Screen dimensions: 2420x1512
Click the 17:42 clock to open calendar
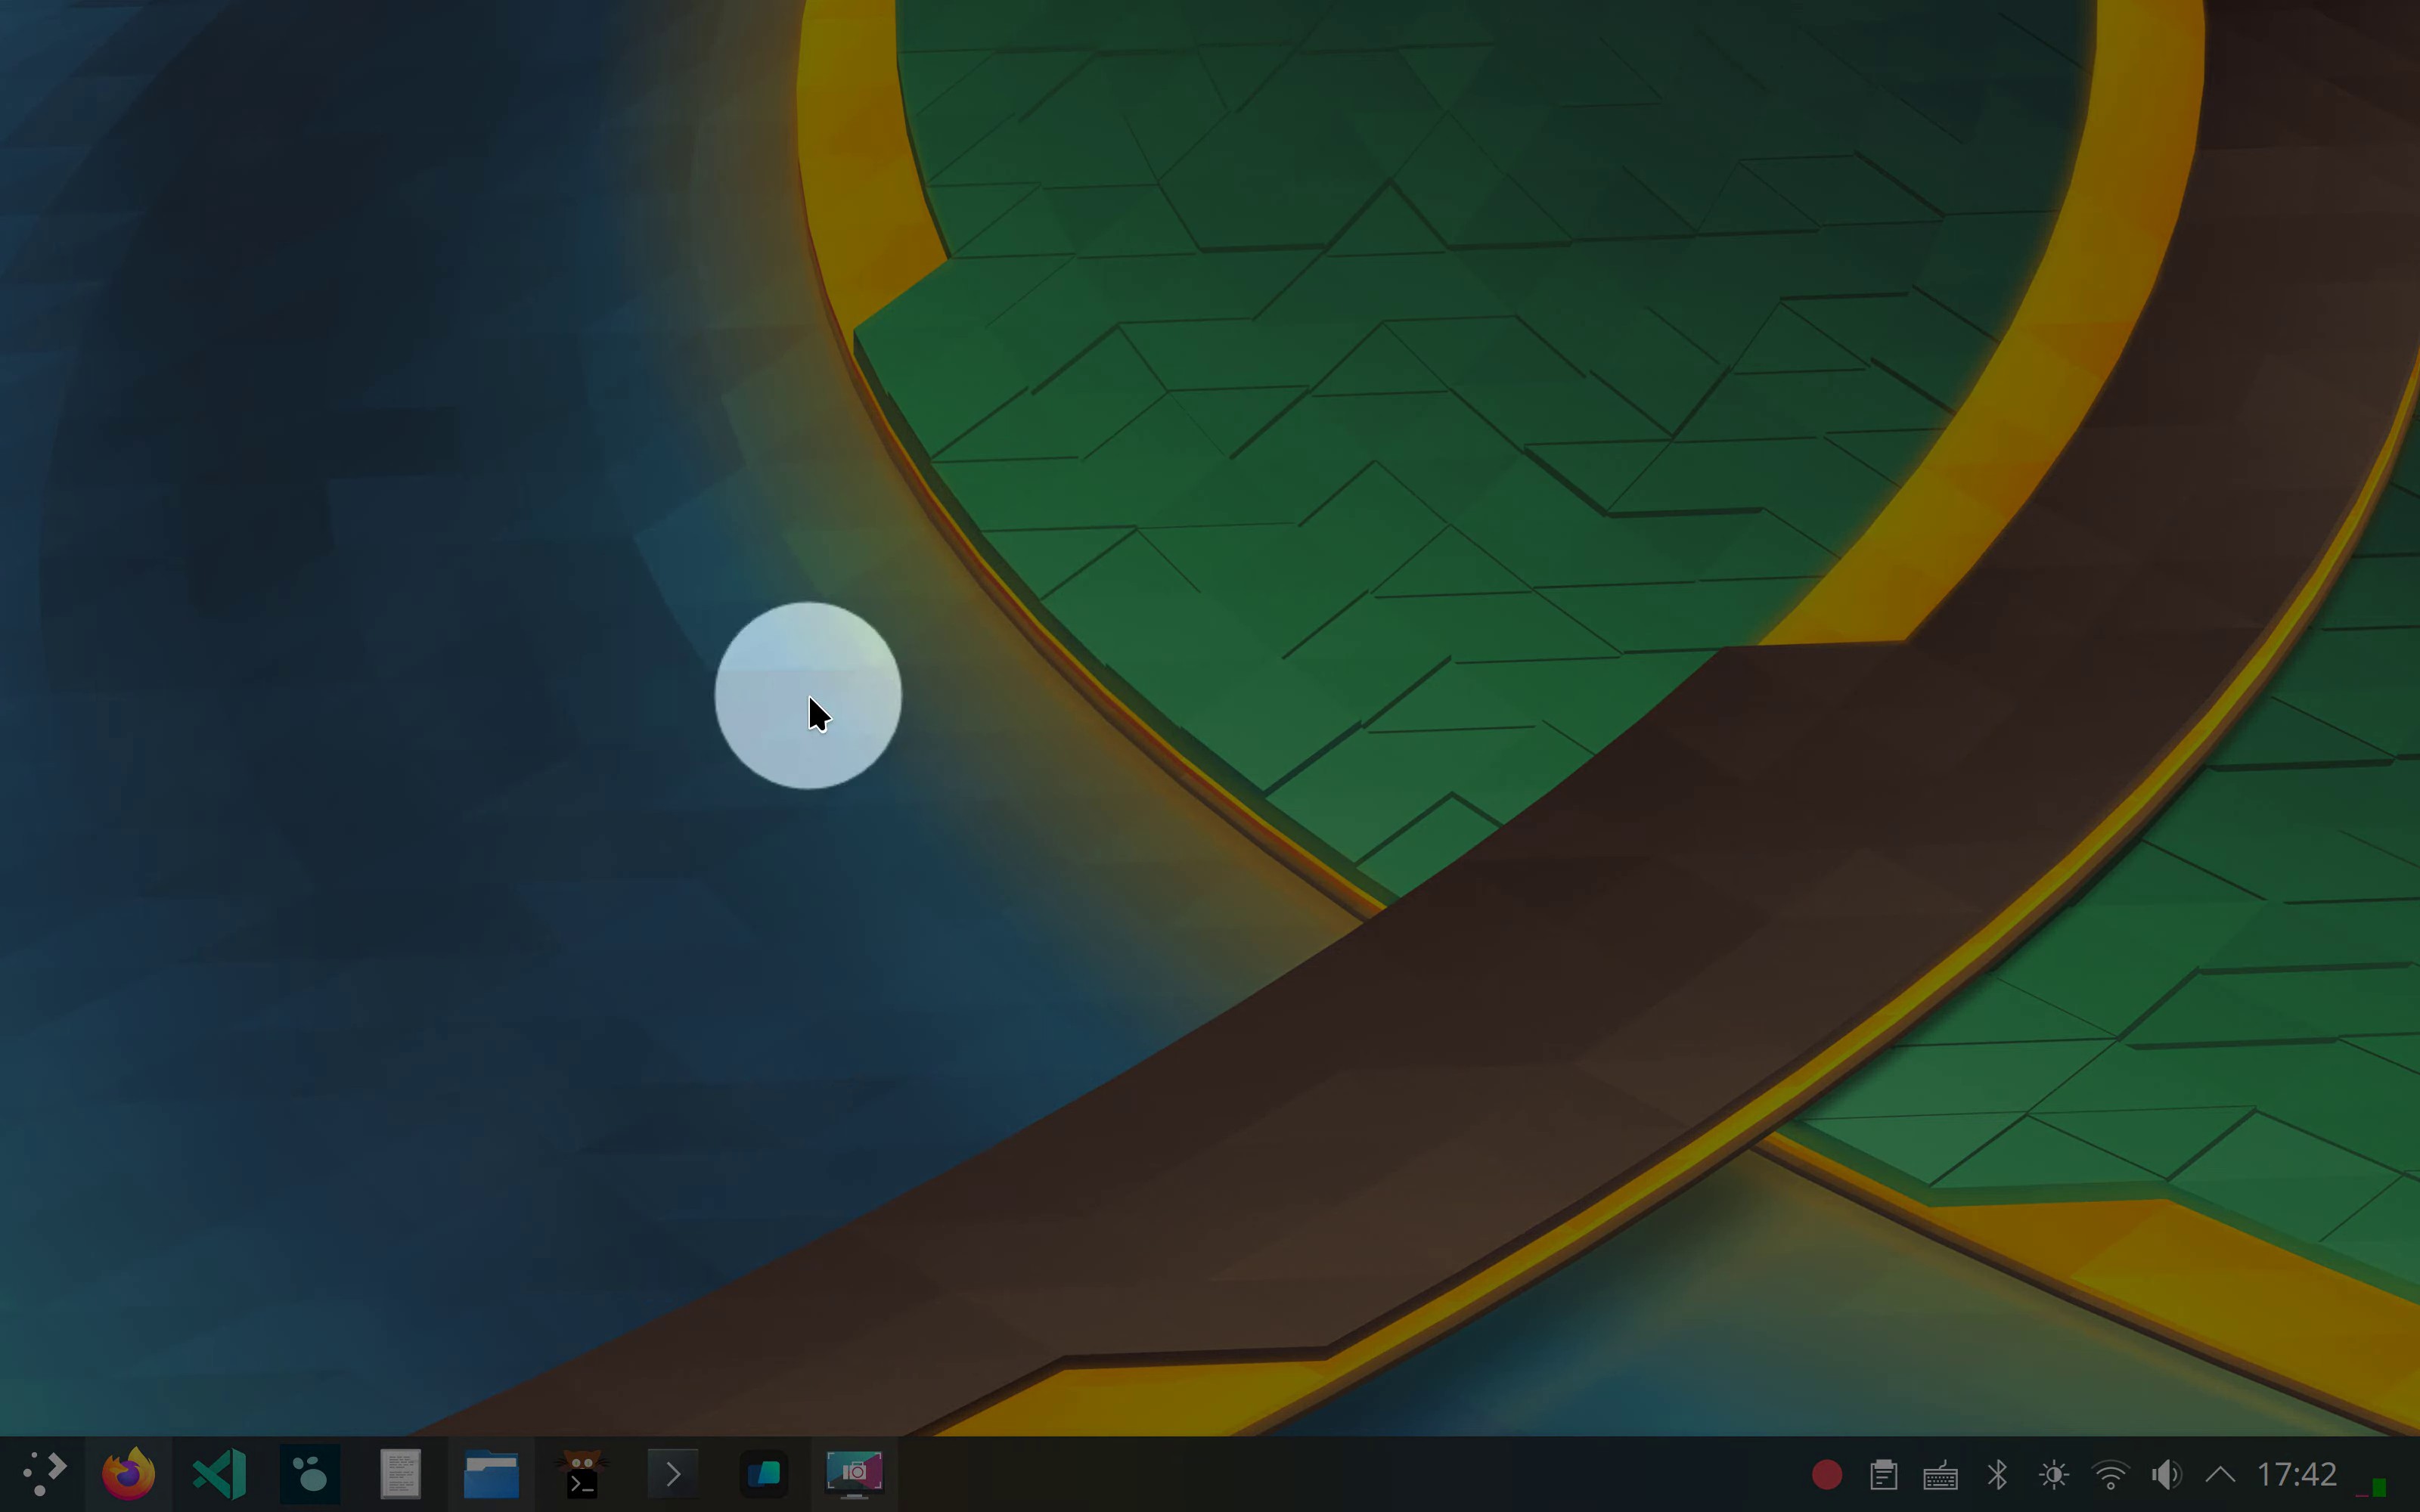pyautogui.click(x=2297, y=1475)
